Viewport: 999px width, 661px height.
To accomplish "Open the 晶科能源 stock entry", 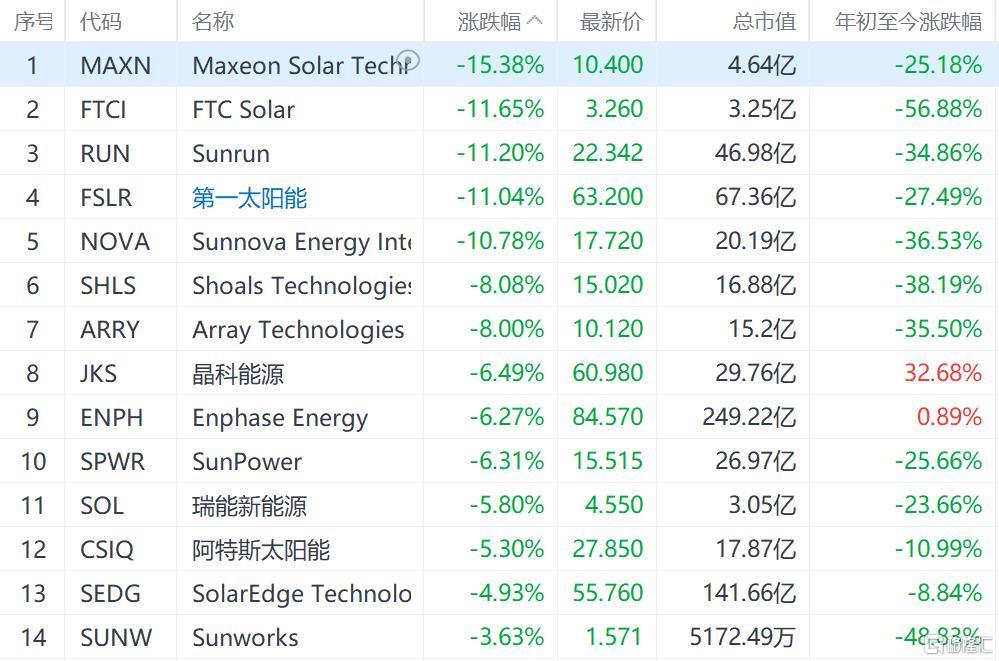I will pyautogui.click(x=238, y=374).
